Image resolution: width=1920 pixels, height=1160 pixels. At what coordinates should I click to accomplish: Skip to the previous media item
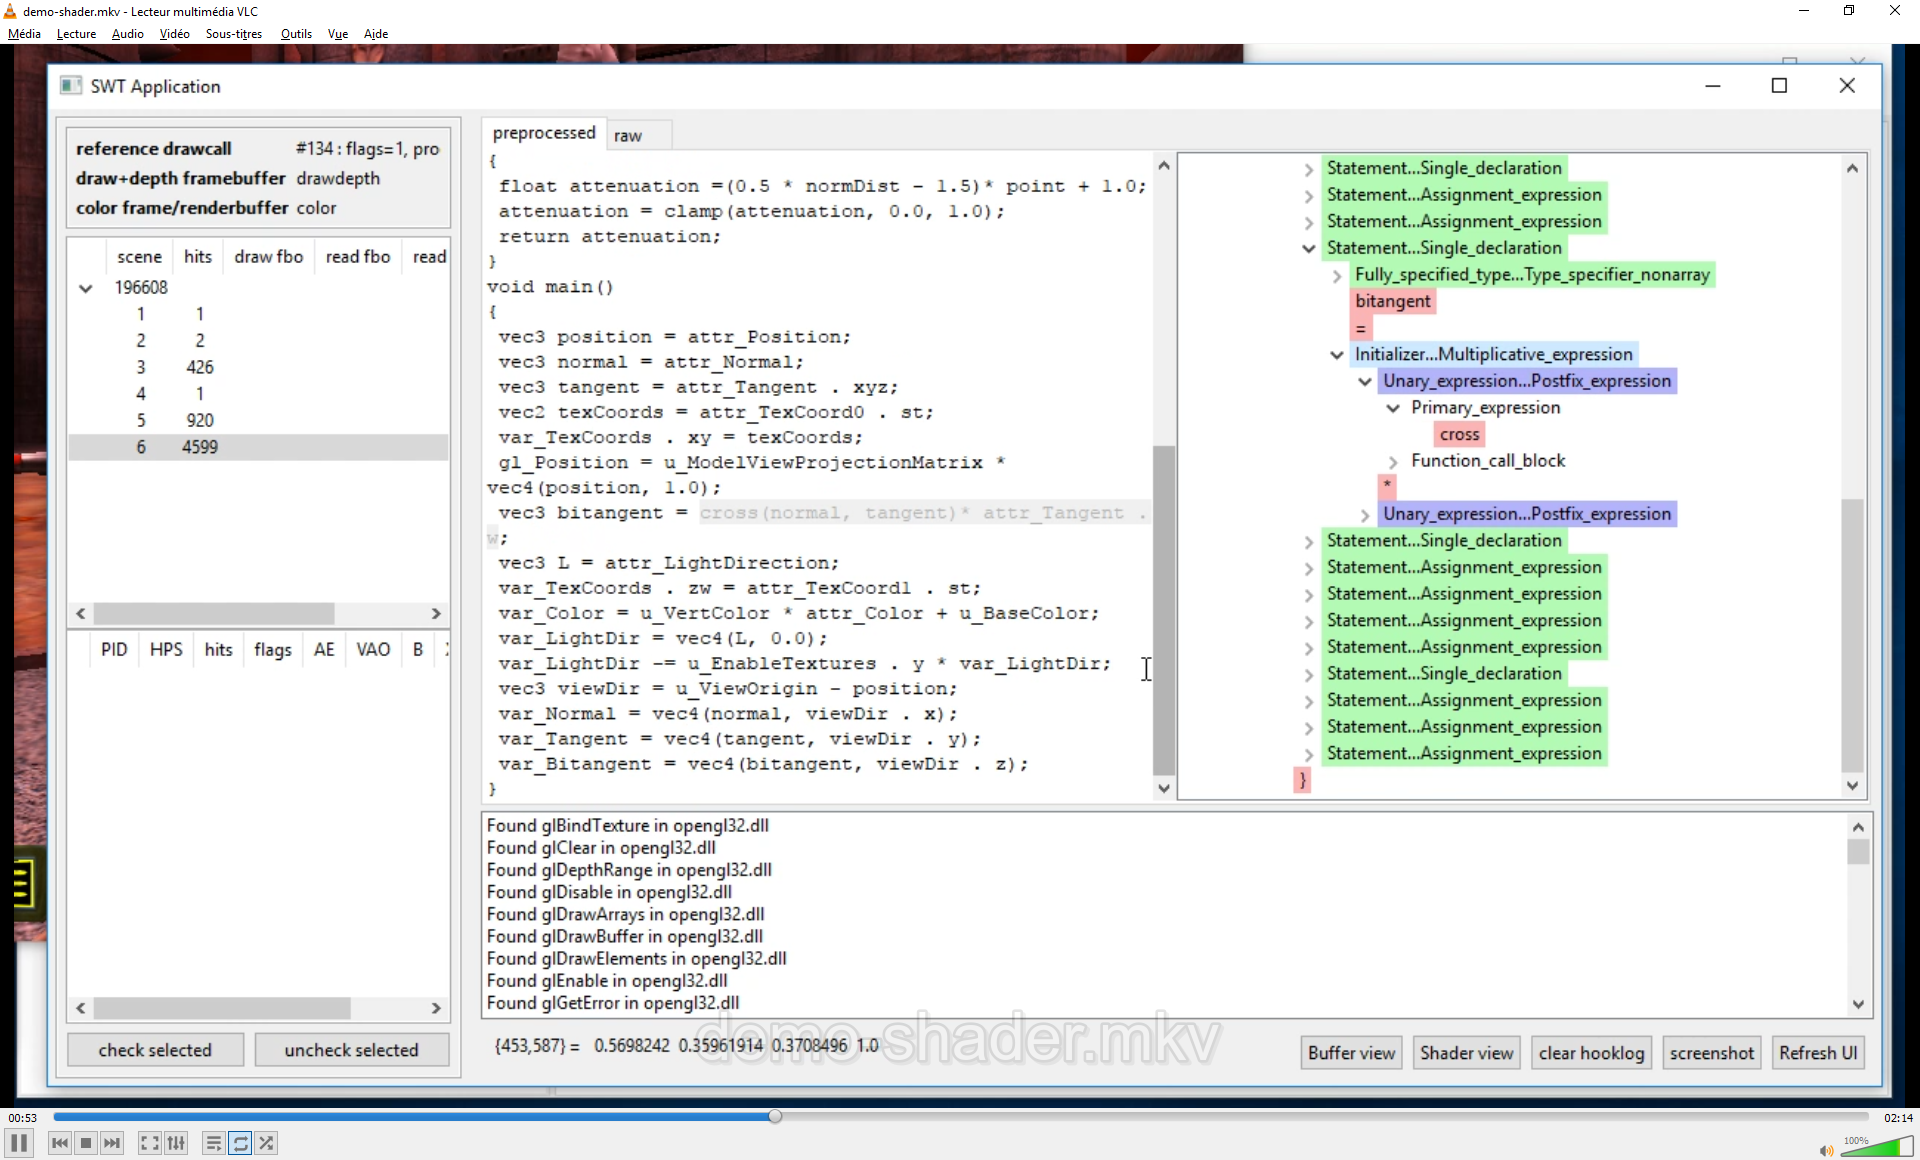60,1143
